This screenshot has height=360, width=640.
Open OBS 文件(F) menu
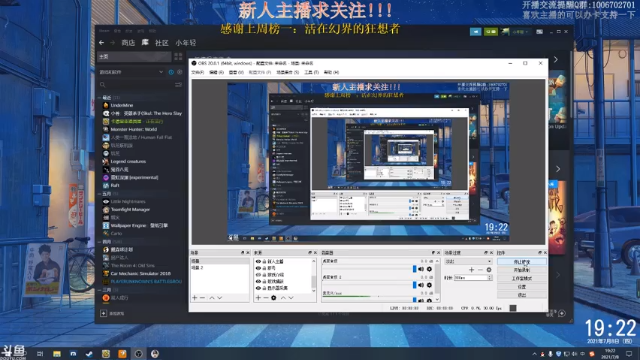[198, 72]
